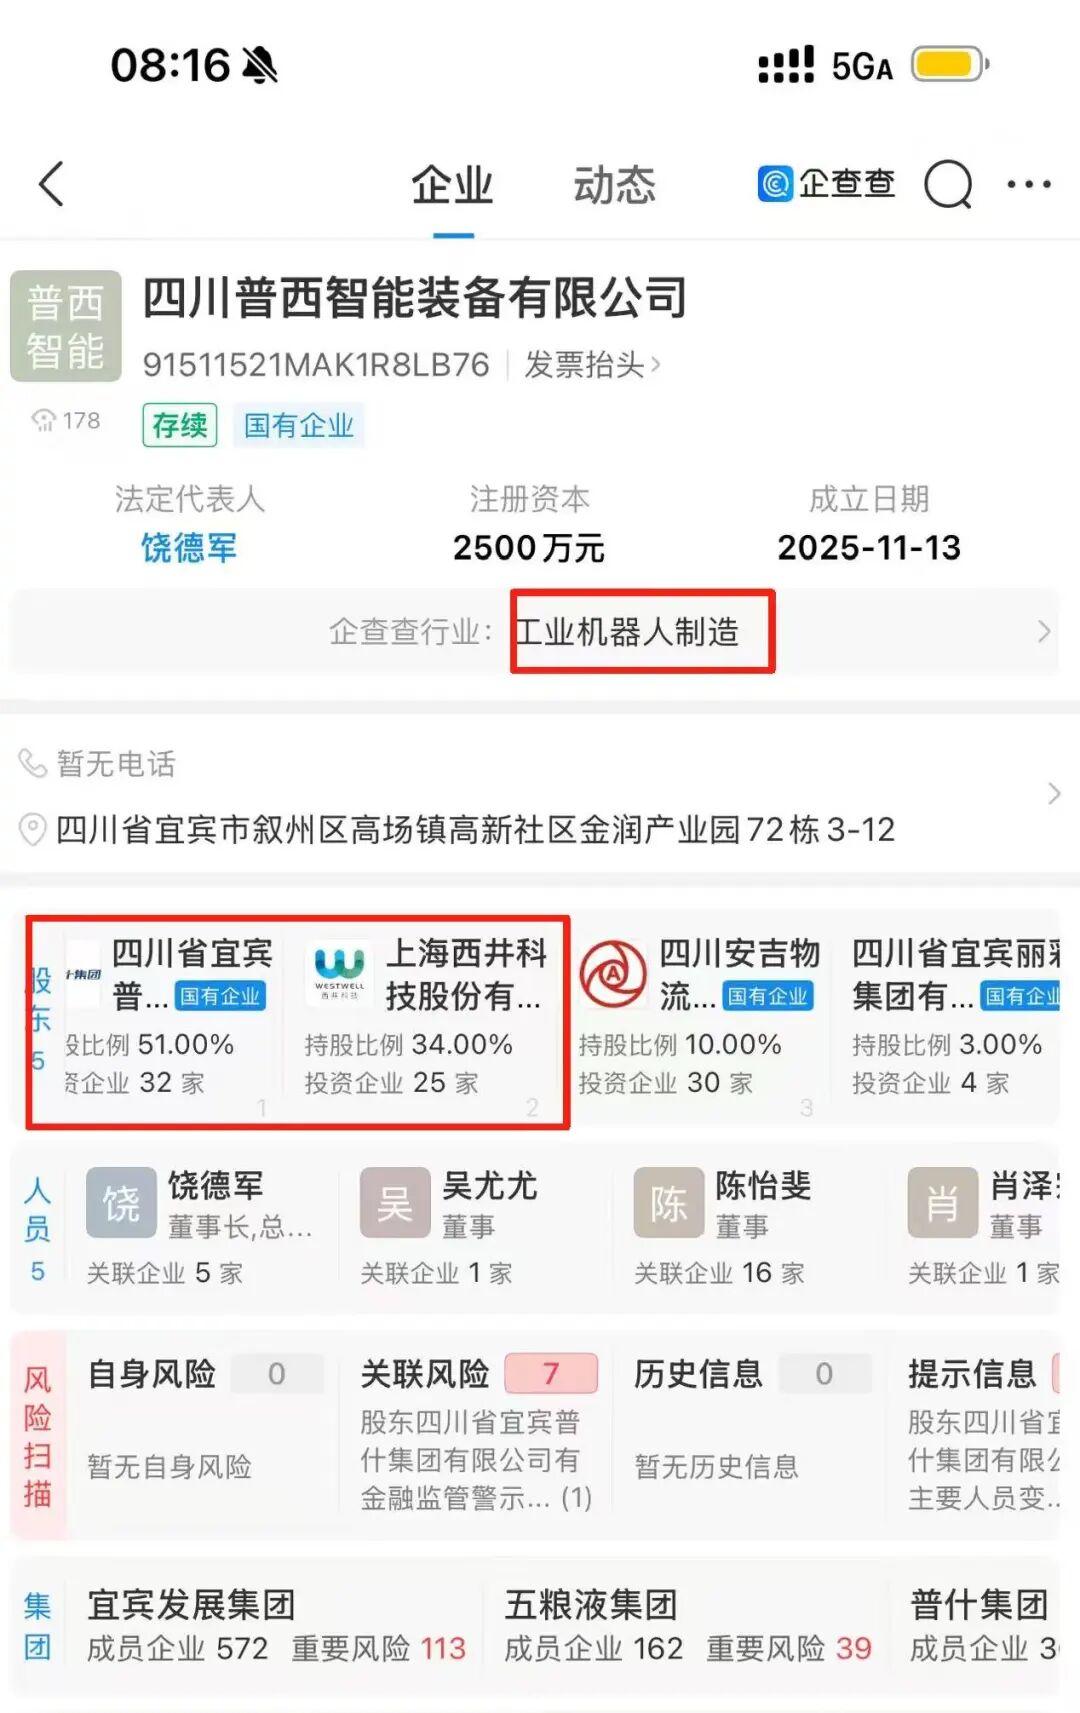Tap 四川安吉物流 red logo icon
Image resolution: width=1080 pixels, height=1713 pixels.
coord(613,973)
